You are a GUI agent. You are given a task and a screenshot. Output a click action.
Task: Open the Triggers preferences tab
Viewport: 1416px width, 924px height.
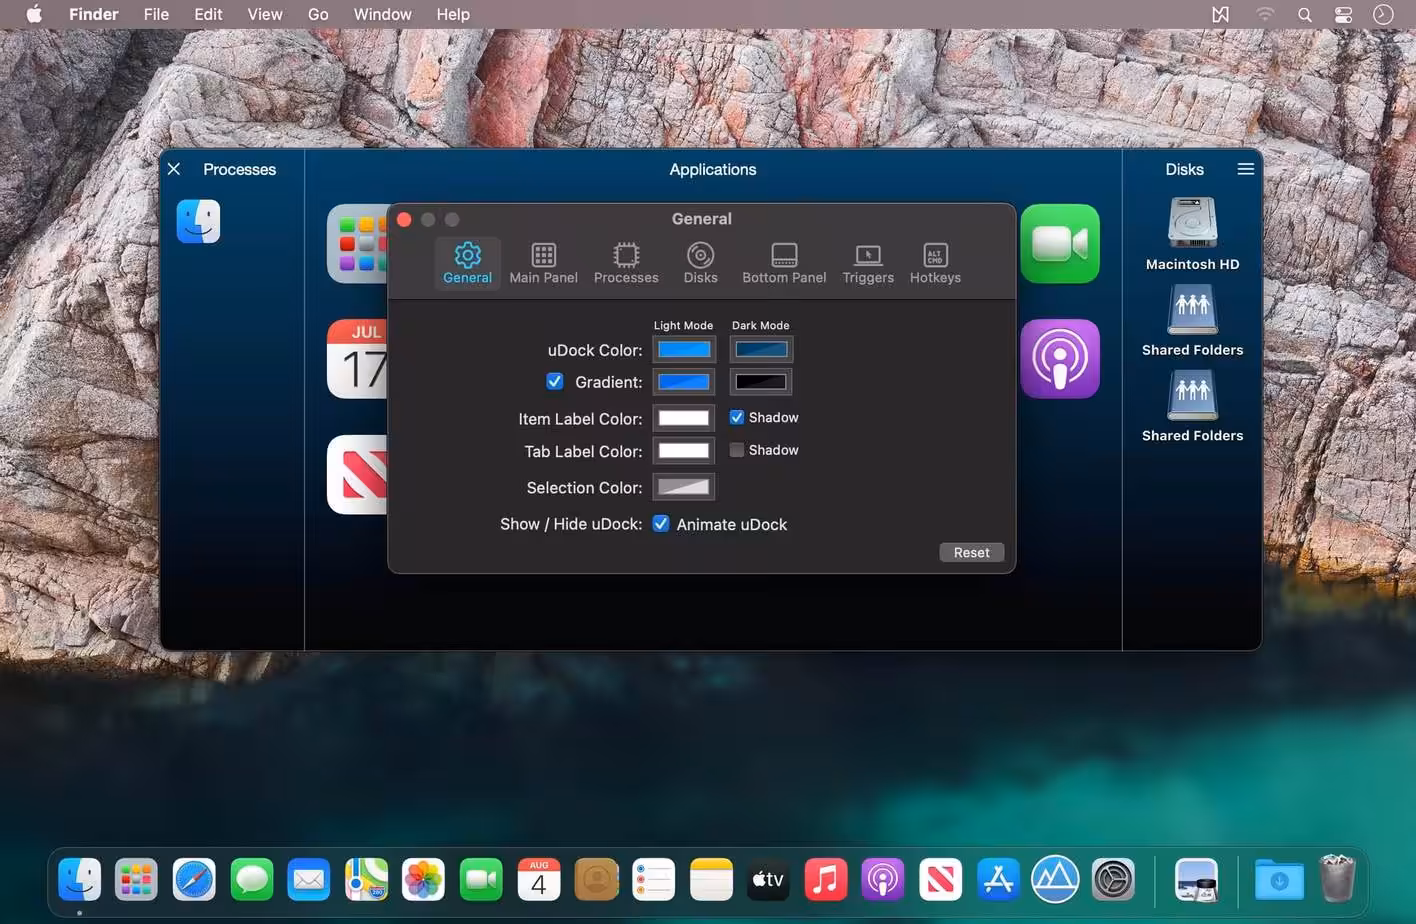[868, 264]
